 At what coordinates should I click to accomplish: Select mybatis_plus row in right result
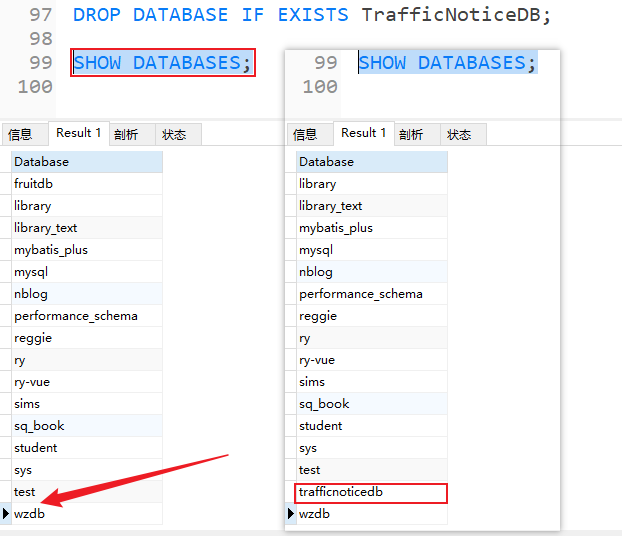[x=372, y=228]
